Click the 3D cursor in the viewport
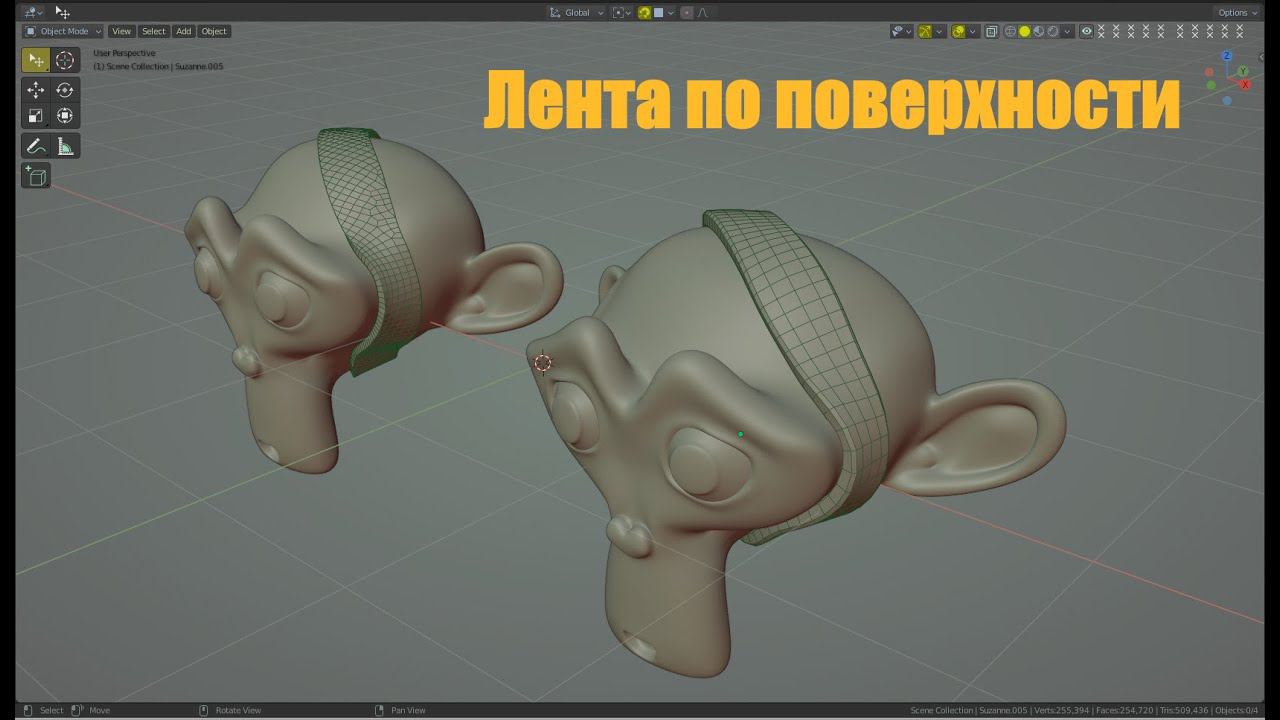Screen dimensions: 1280x720 click(x=543, y=363)
